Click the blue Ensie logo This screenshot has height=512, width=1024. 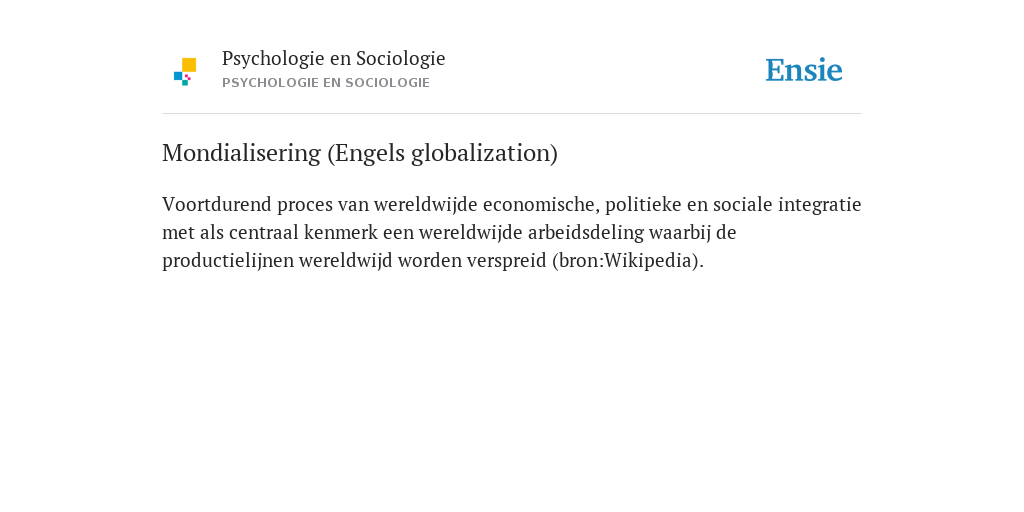click(804, 70)
